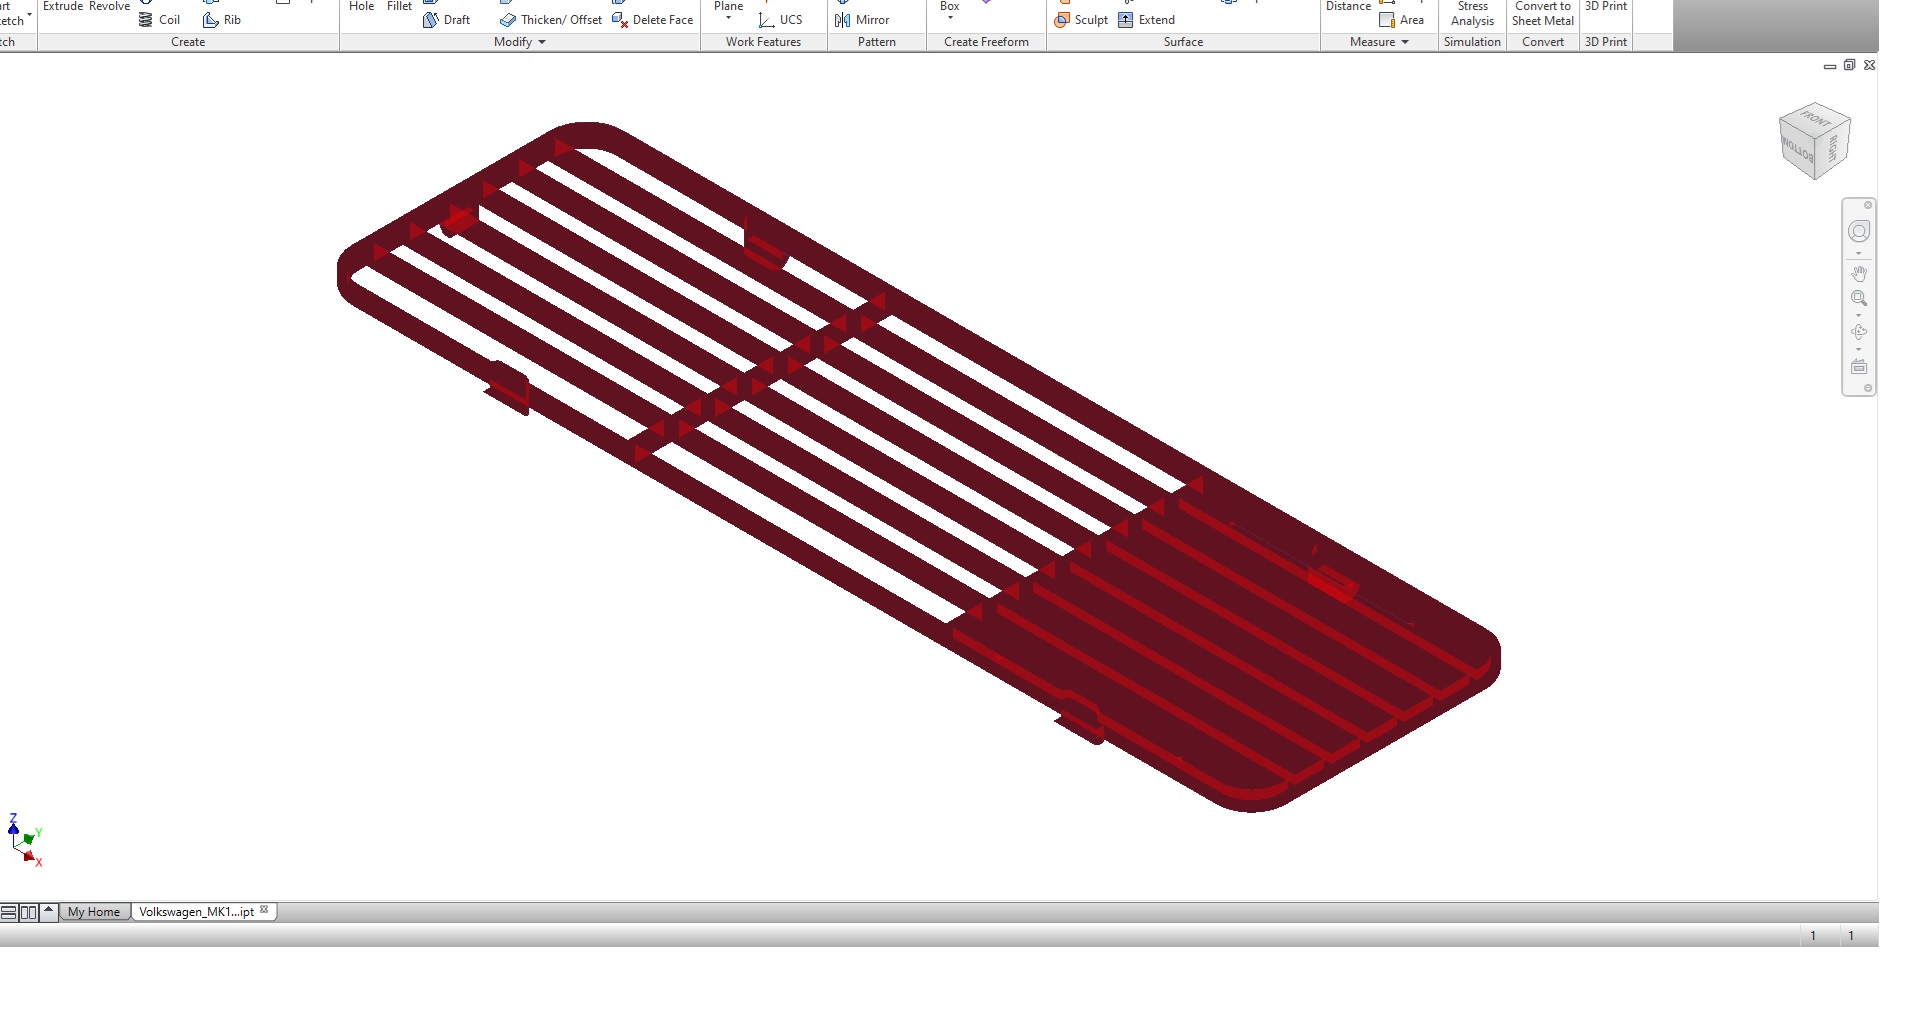Click the Delete Face tool
Screen dimensions: 1920x1032
pos(652,20)
